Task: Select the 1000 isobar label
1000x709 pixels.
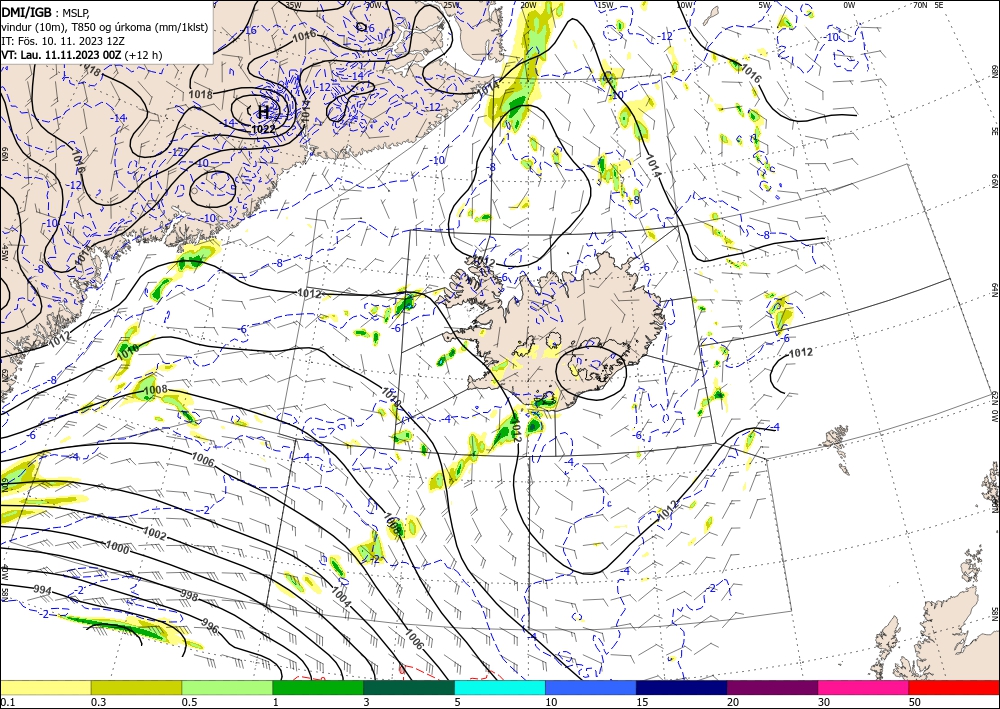Action: (x=117, y=547)
